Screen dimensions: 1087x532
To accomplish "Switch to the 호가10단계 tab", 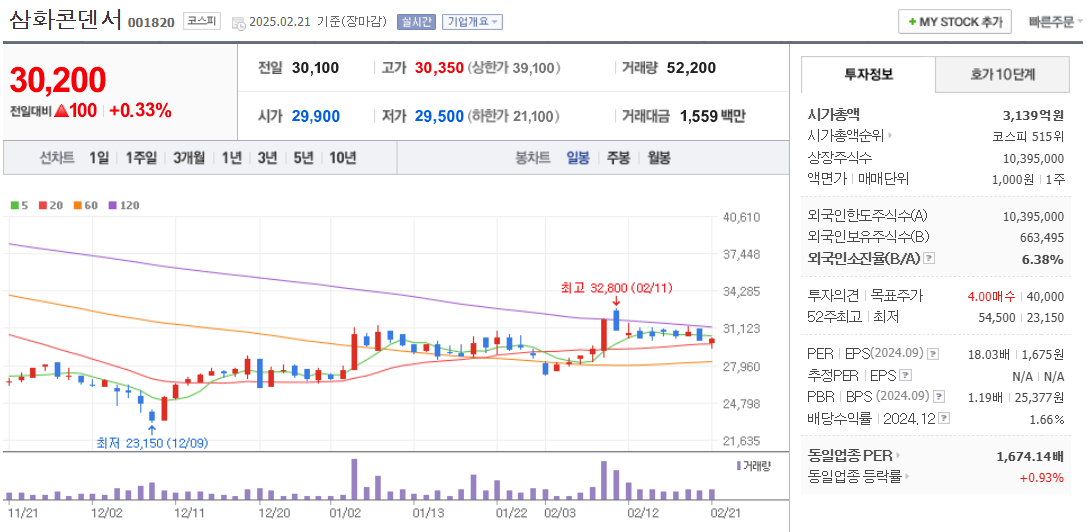I will pyautogui.click(x=1002, y=74).
